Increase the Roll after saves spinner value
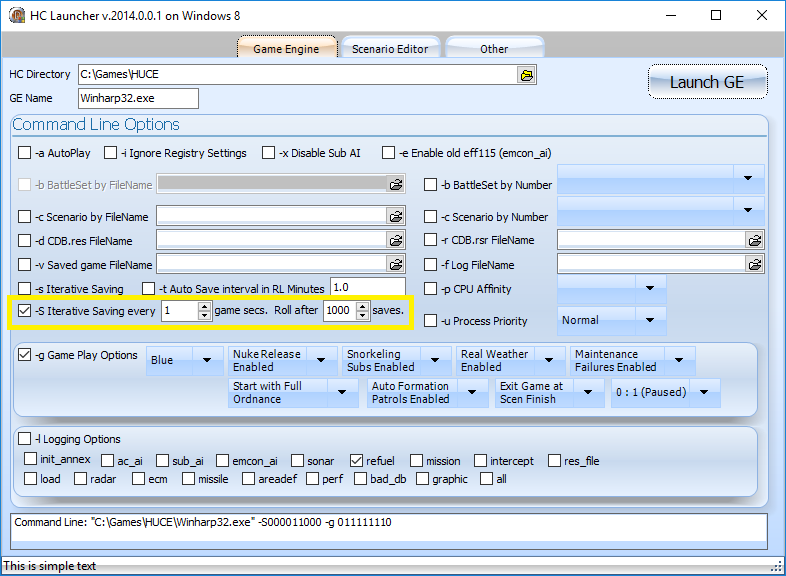Viewport: 786px width, 576px height. 362,306
